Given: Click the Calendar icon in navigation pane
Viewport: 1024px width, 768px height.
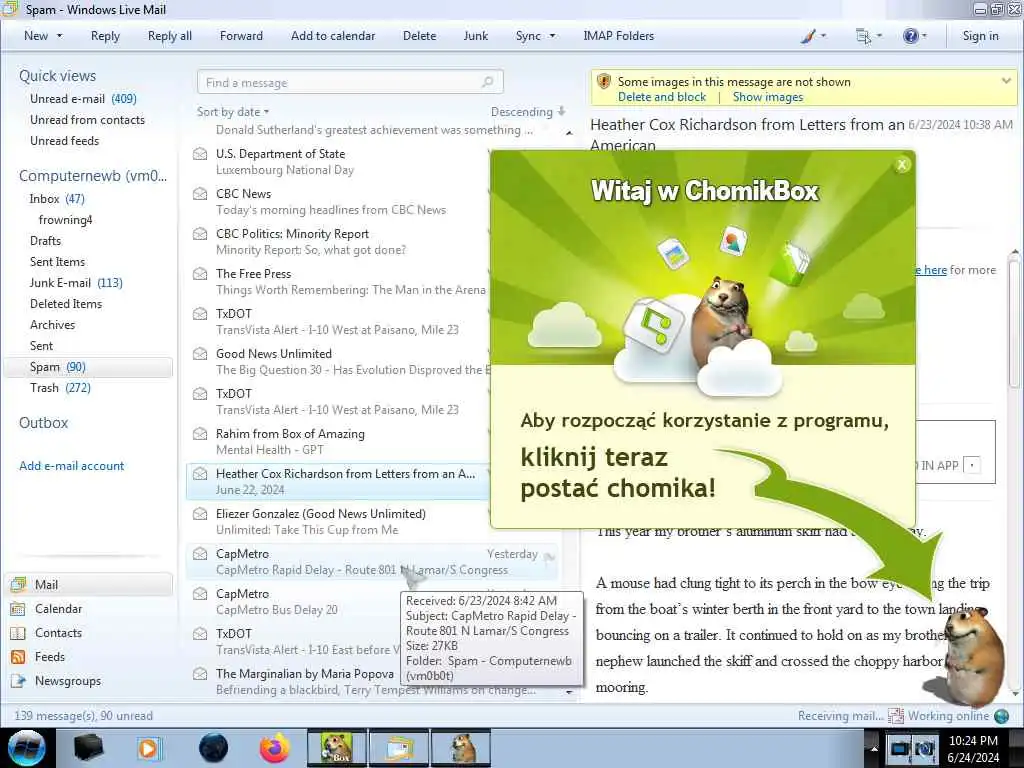Looking at the screenshot, I should point(18,609).
